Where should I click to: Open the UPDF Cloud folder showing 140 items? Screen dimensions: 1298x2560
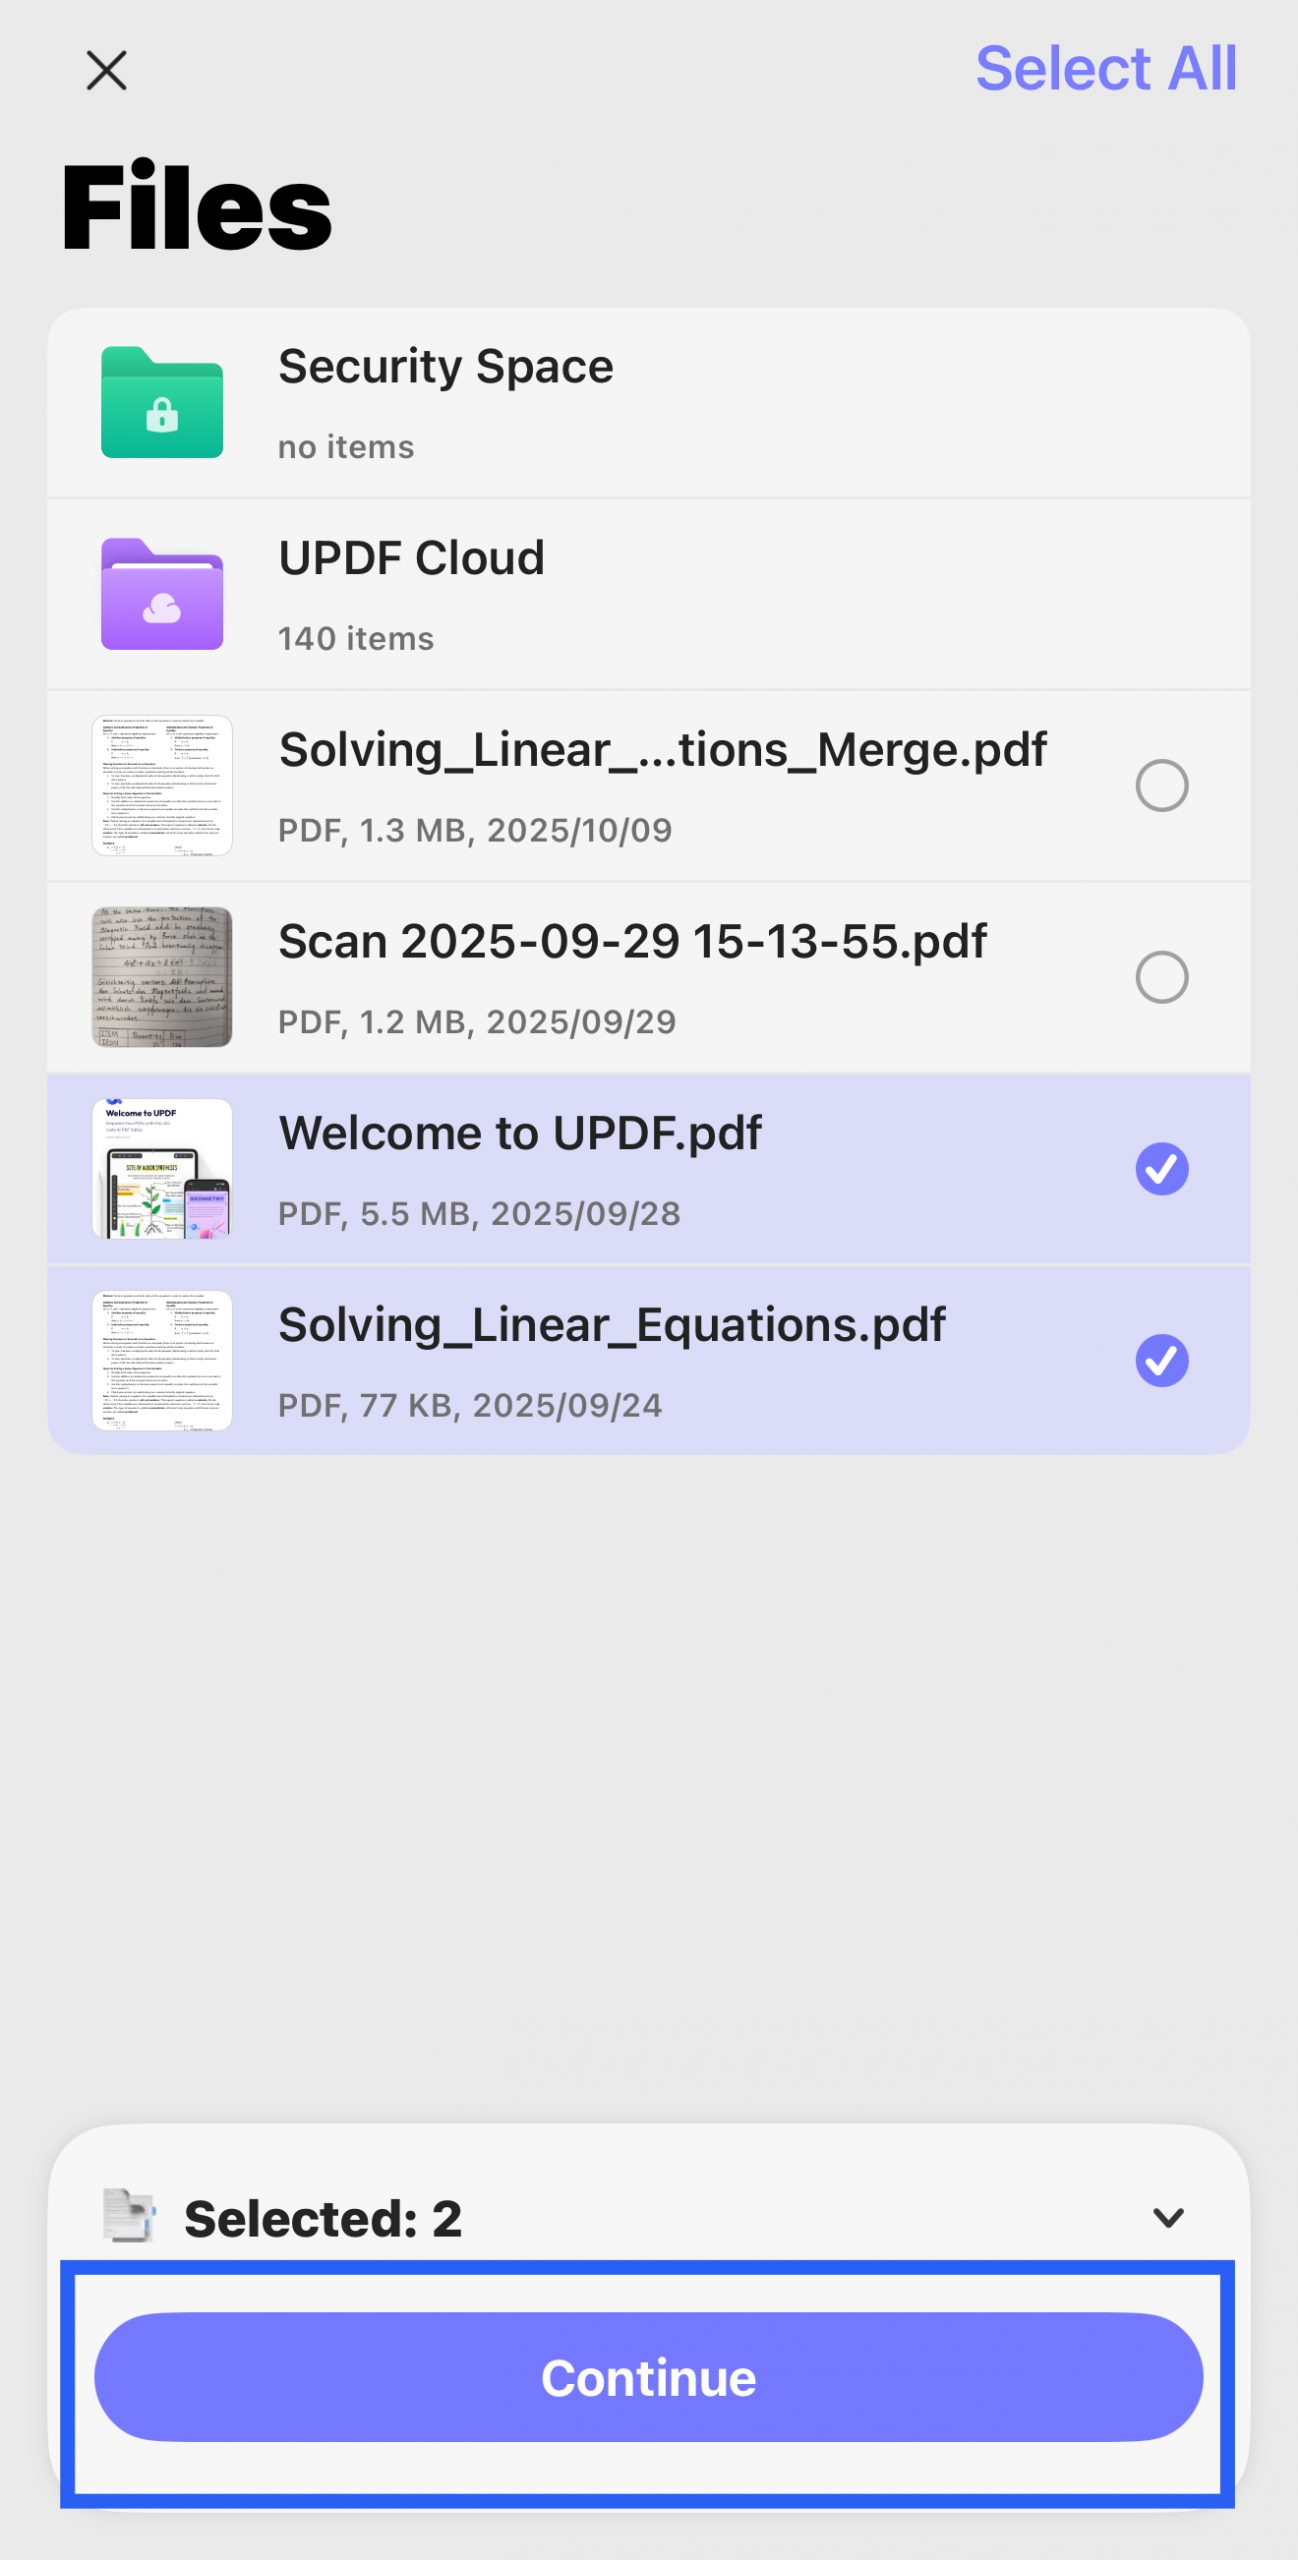click(649, 592)
